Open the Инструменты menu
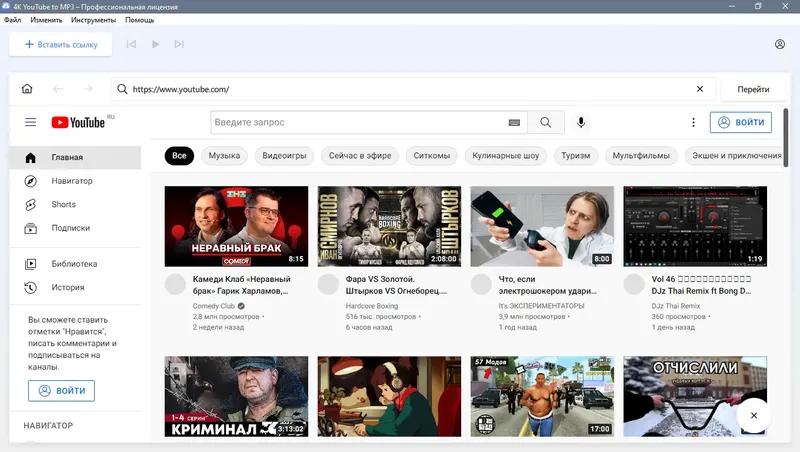Screen dimensions: 800x452 pyautogui.click(x=93, y=20)
